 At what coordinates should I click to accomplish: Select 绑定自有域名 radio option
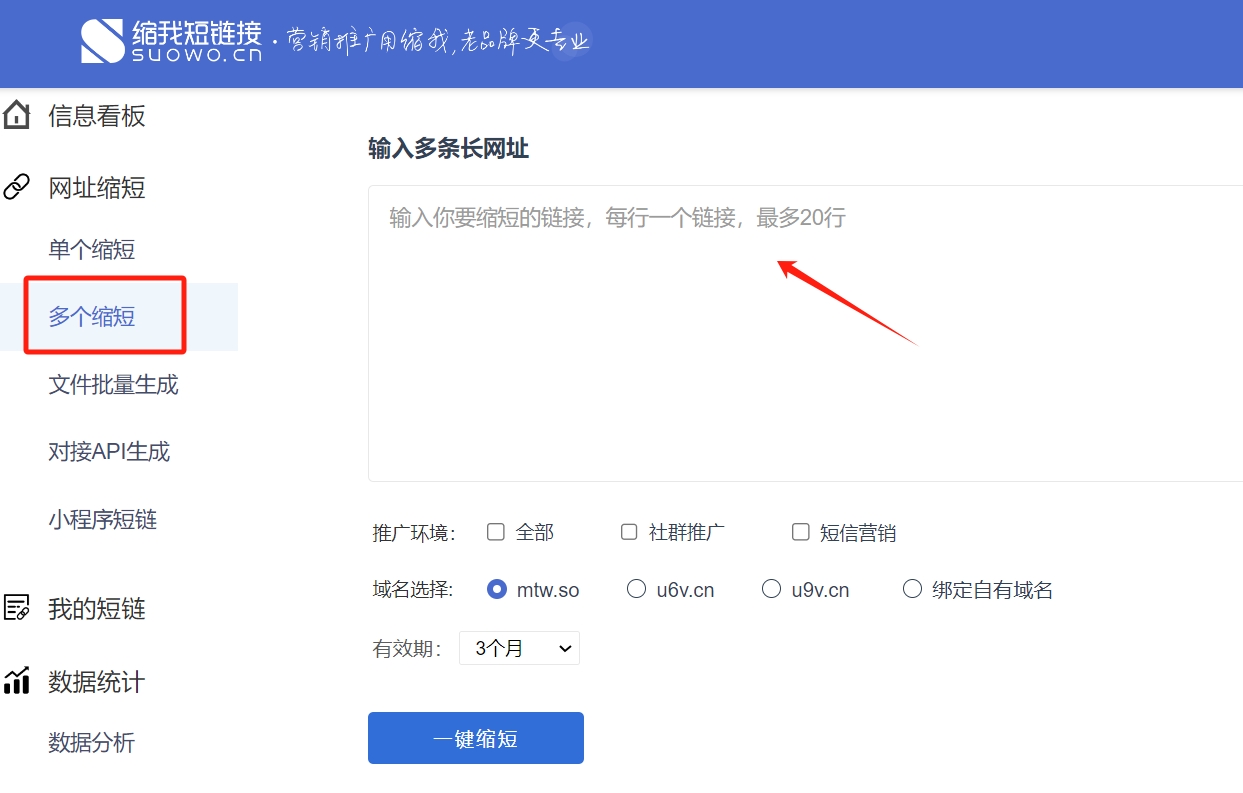(912, 589)
